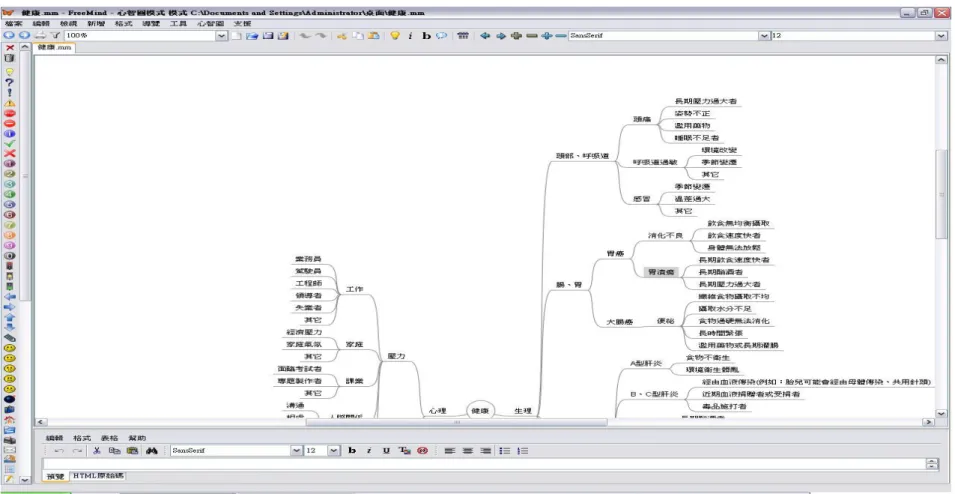Screen dimensions: 955x494
Task: Click the previous map arrow in toolbar
Action: pyautogui.click(x=9, y=36)
